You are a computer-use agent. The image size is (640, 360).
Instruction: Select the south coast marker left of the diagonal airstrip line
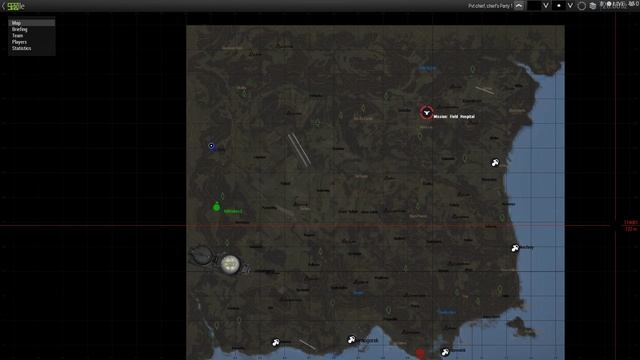click(276, 342)
